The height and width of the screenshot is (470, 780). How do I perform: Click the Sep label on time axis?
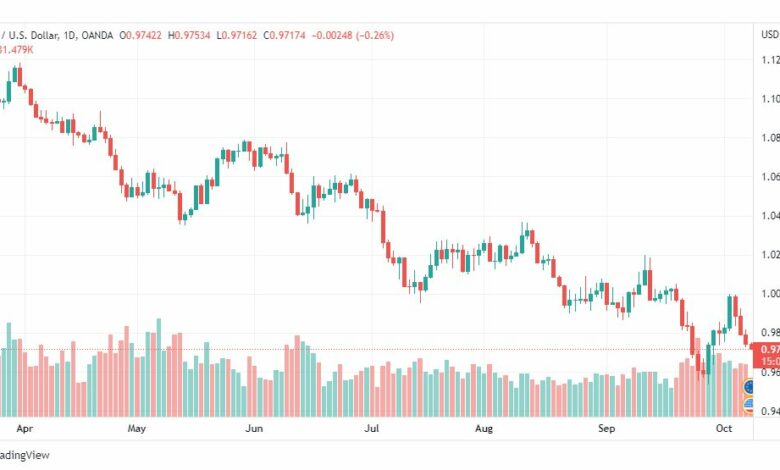(606, 428)
